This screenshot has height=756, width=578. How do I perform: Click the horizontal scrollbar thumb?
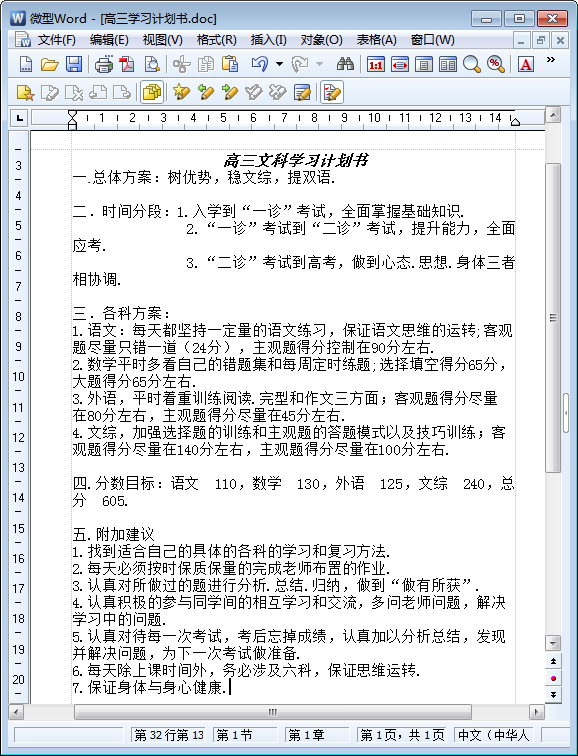pos(273,712)
